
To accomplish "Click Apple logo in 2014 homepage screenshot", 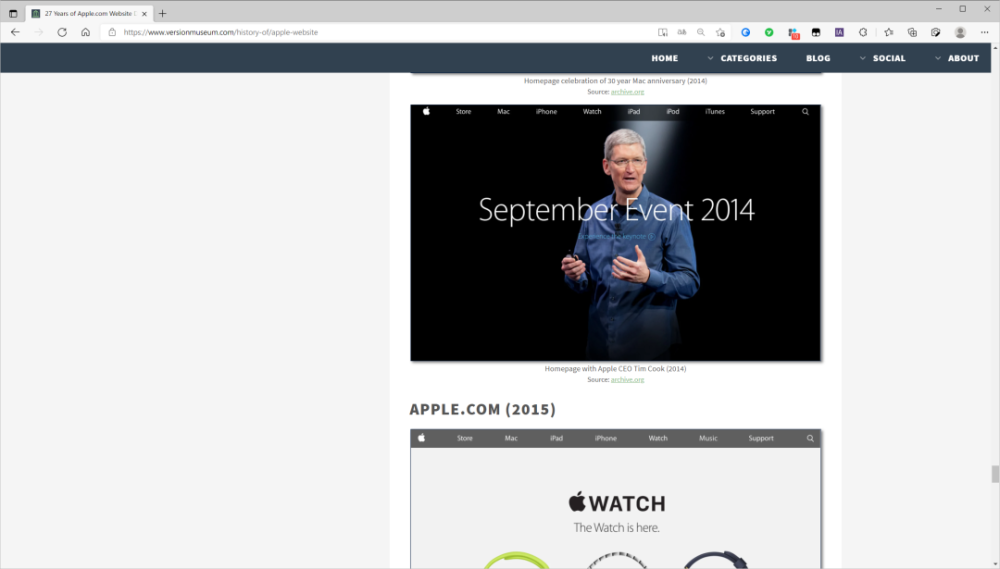I will [427, 111].
